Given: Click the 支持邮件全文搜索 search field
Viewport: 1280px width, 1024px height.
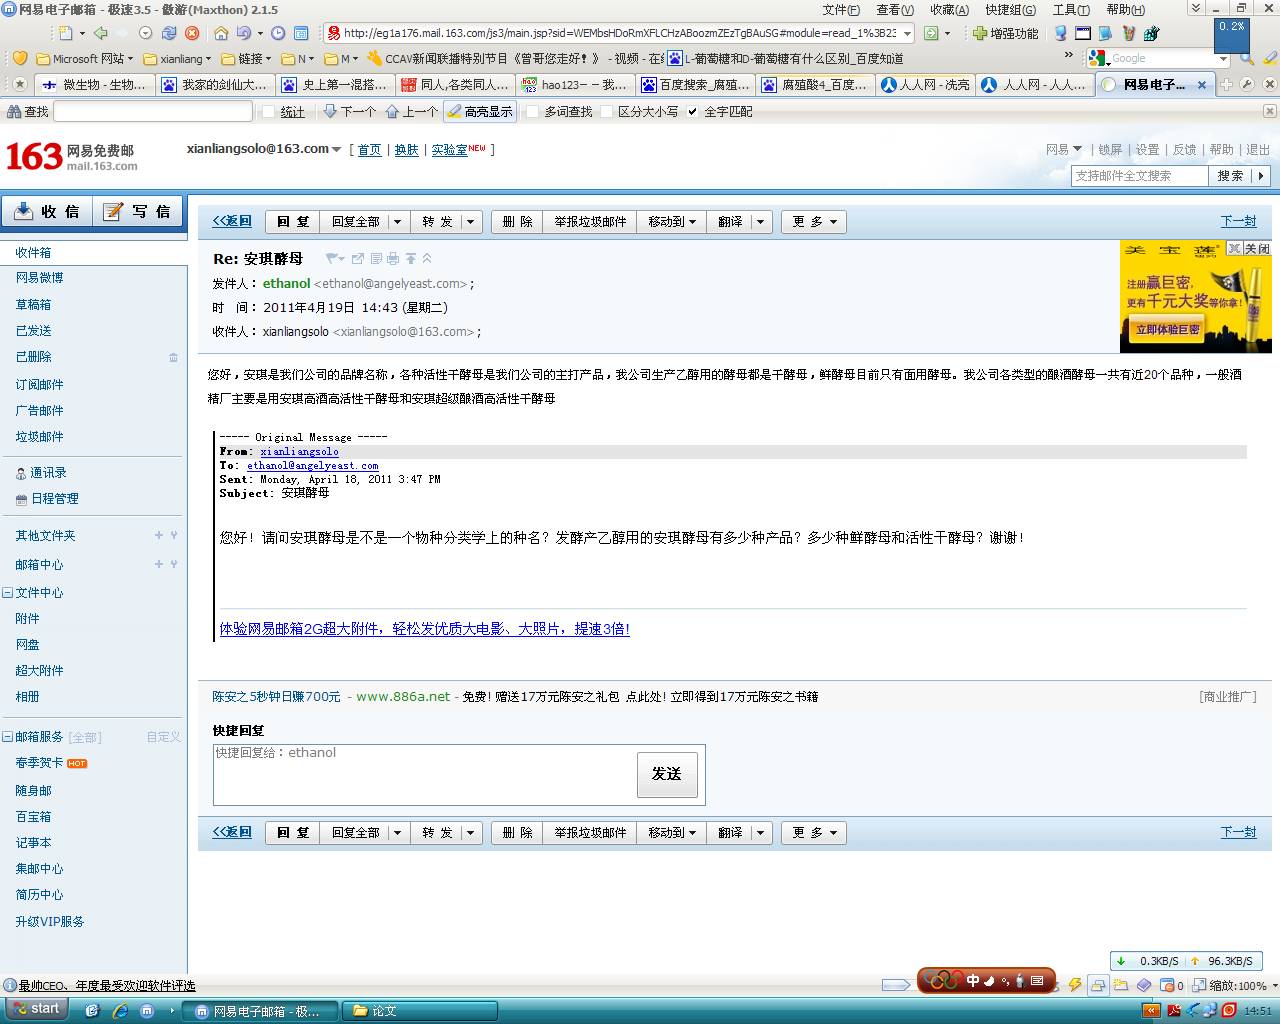Looking at the screenshot, I should click(x=1139, y=176).
